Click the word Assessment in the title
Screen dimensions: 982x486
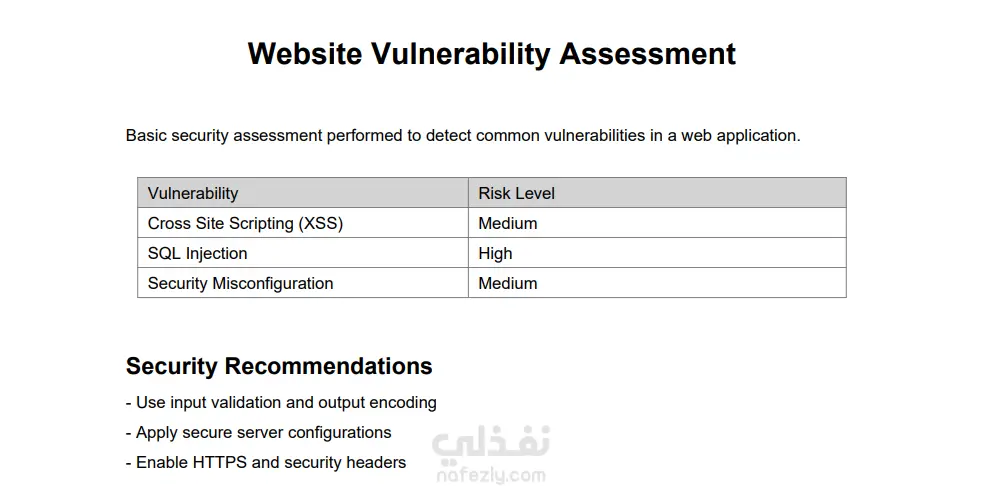pos(648,54)
